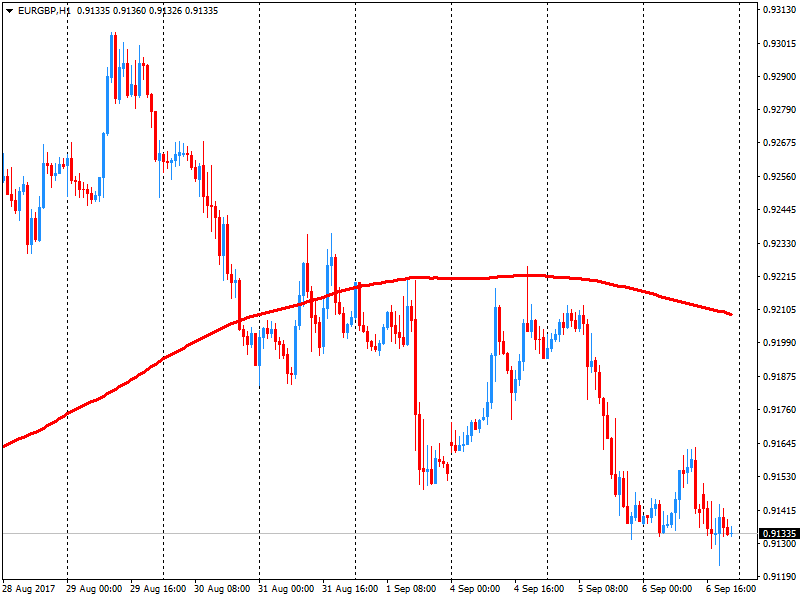
Task: Click the 0.92105 price axis label
Action: click(779, 310)
